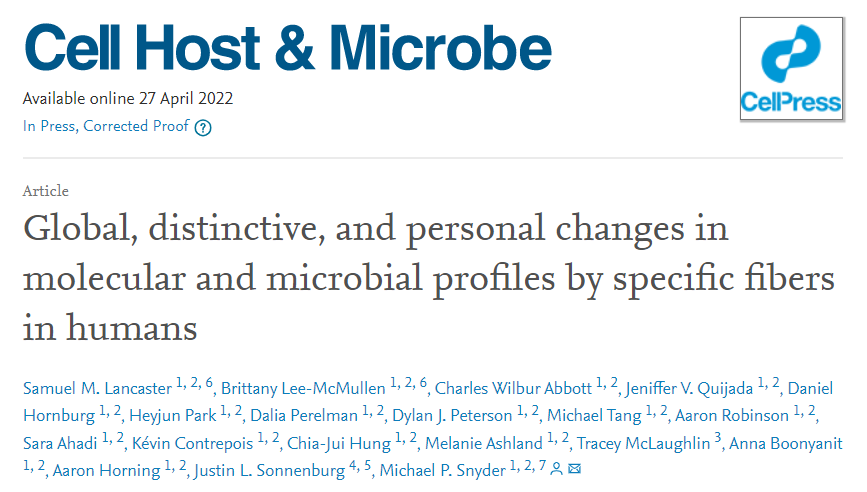
Task: Open author Michael Tang
Action: pyautogui.click(x=594, y=416)
